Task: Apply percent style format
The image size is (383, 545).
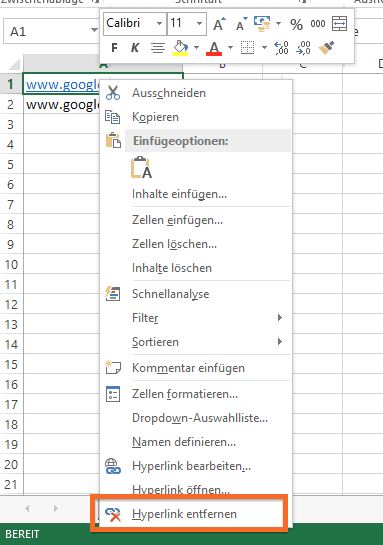Action: (x=296, y=24)
